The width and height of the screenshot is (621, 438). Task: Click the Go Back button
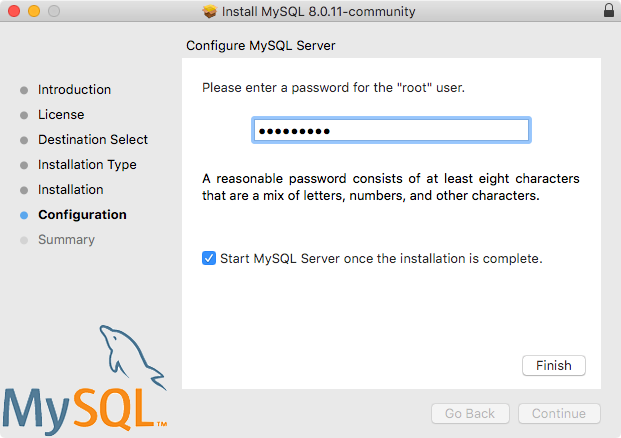[470, 414]
